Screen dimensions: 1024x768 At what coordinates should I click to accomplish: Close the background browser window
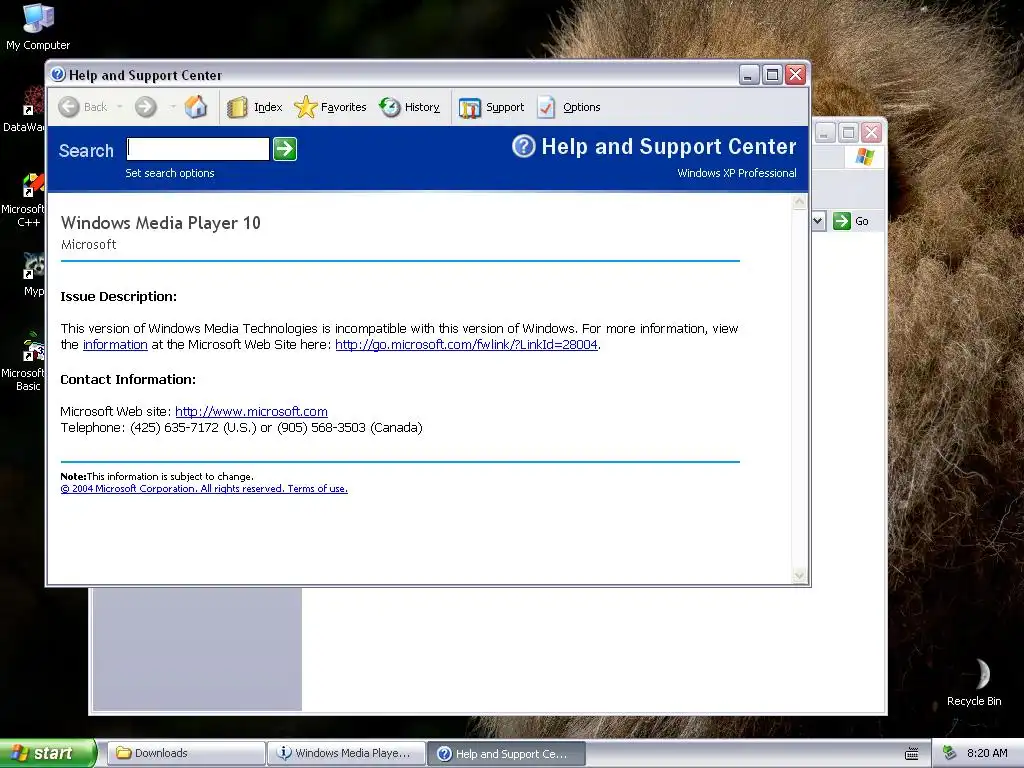pyautogui.click(x=871, y=133)
